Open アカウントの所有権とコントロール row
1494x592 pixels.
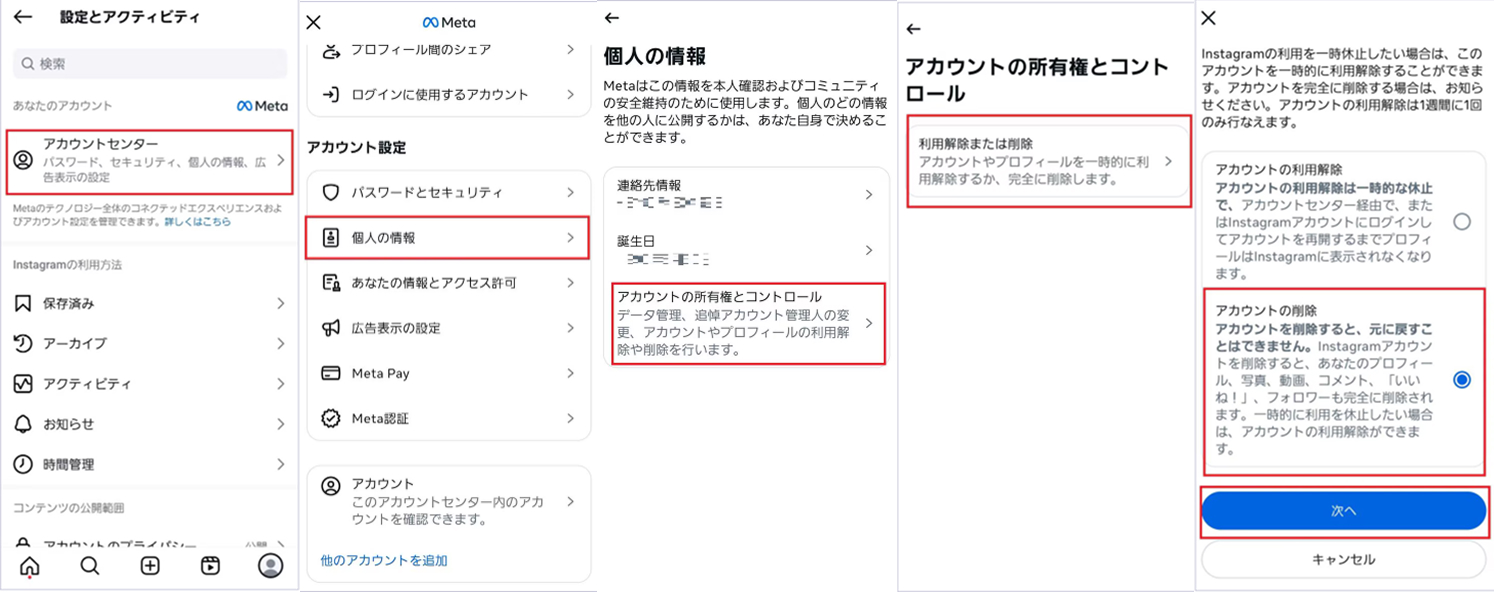pyautogui.click(x=748, y=323)
